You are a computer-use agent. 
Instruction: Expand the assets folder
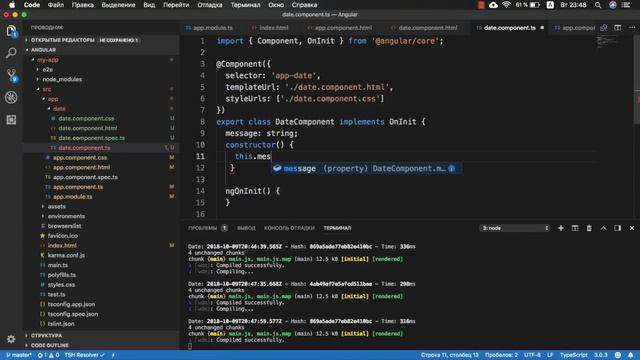point(56,207)
